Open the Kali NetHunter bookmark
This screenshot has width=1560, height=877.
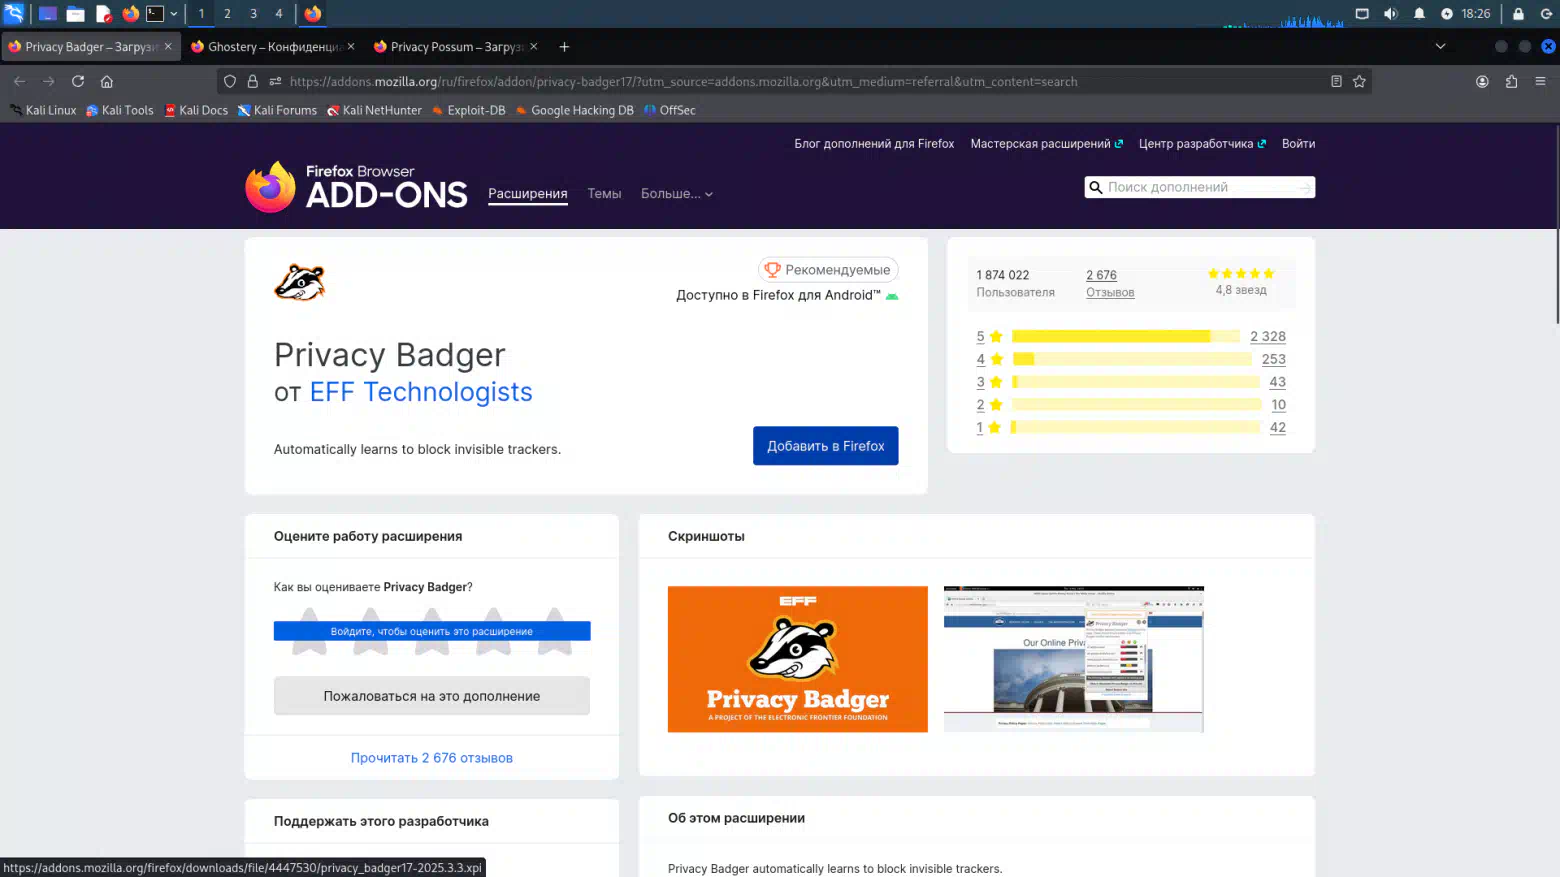(374, 111)
